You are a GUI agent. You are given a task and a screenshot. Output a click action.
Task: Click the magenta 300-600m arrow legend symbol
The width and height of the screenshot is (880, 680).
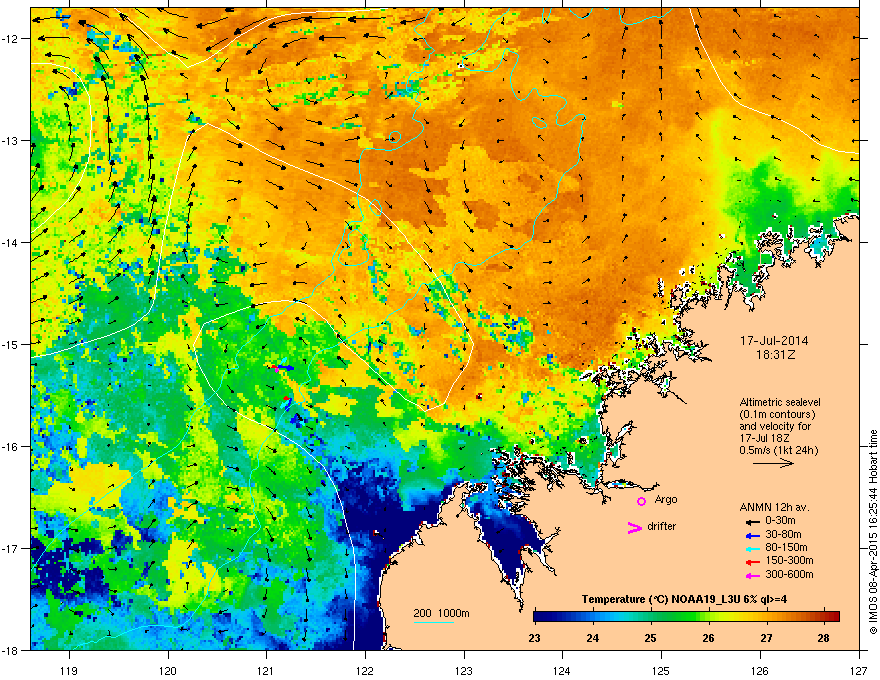(x=751, y=575)
